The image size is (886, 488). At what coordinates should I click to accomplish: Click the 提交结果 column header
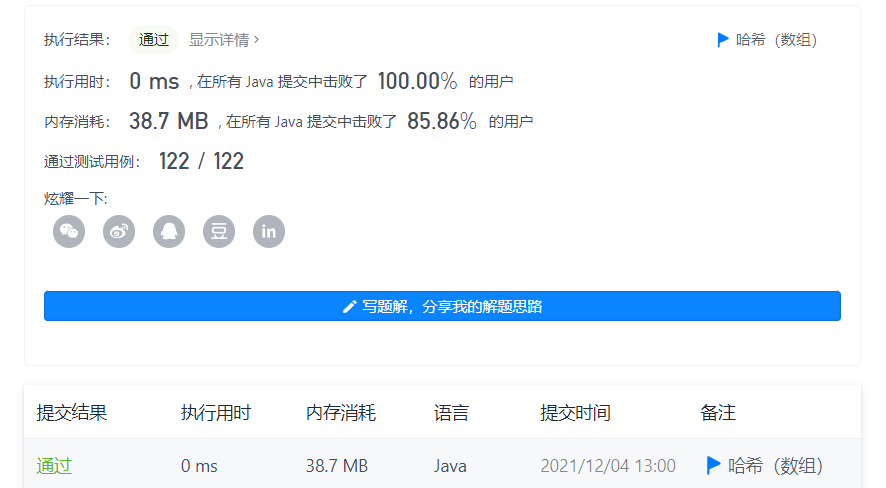(x=72, y=413)
